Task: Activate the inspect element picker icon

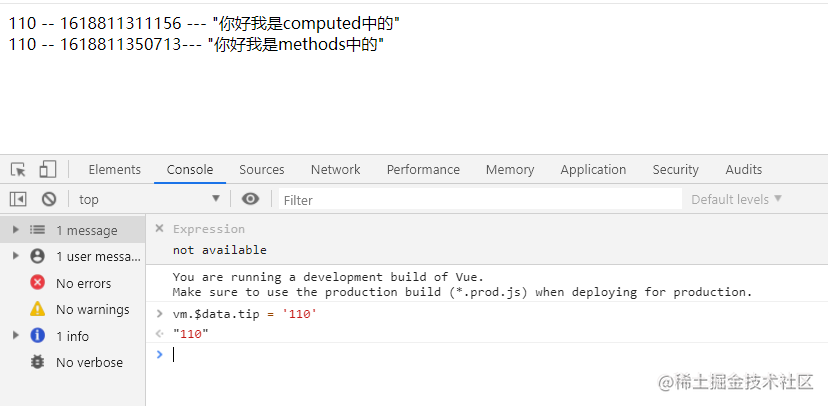Action: pos(18,169)
